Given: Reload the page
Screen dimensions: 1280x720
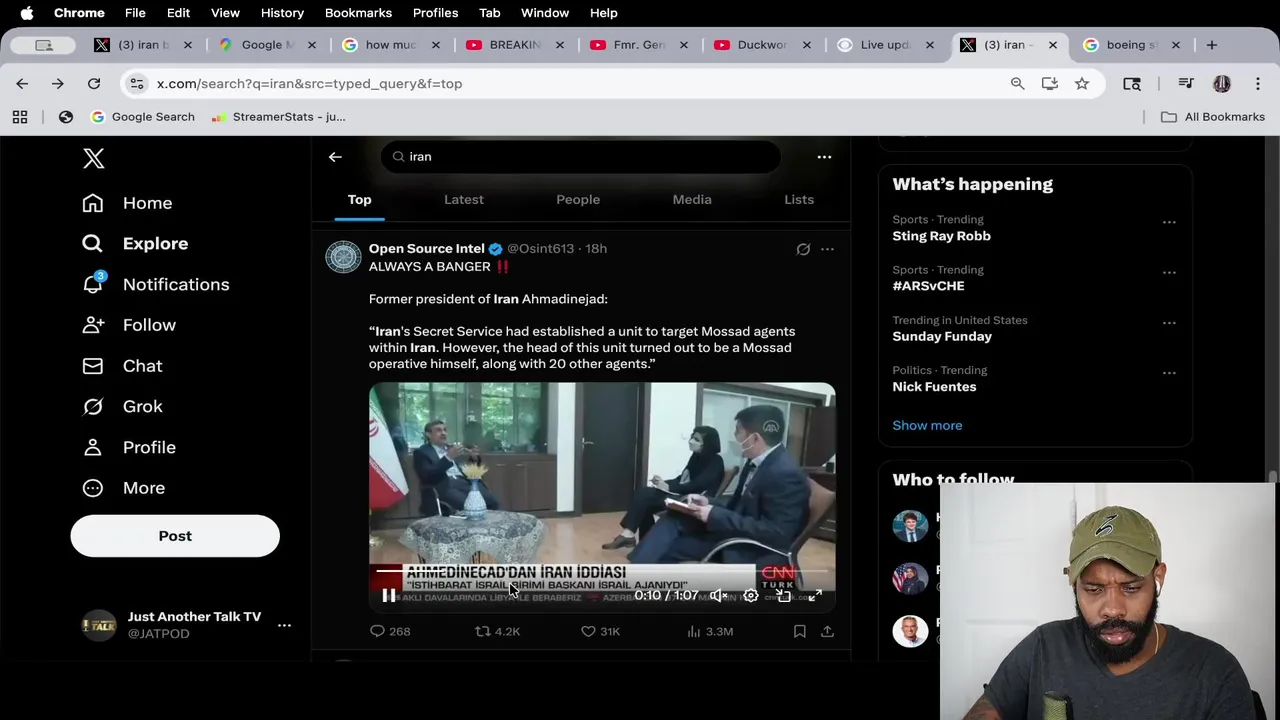Looking at the screenshot, I should [94, 84].
